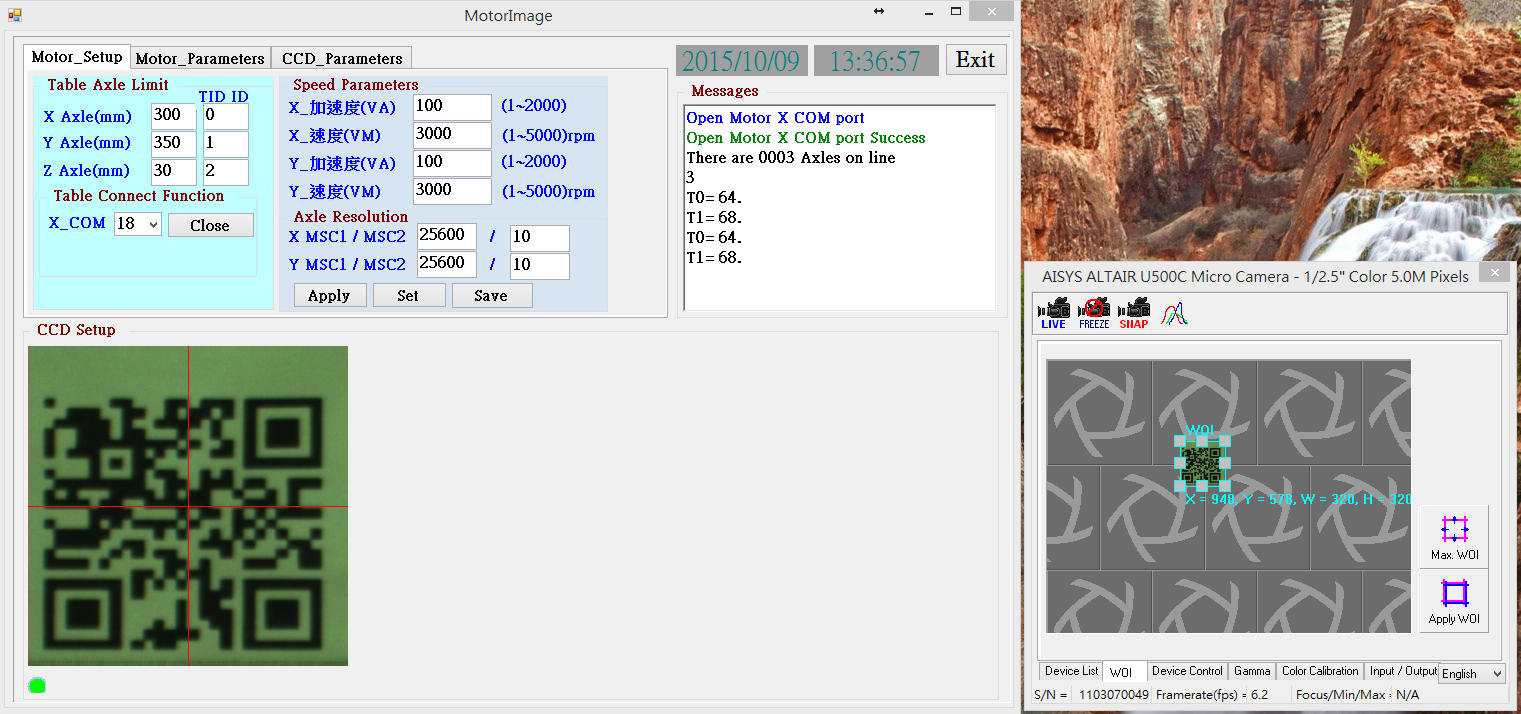Viewport: 1521px width, 714px height.
Task: Click the Save button
Action: click(491, 295)
